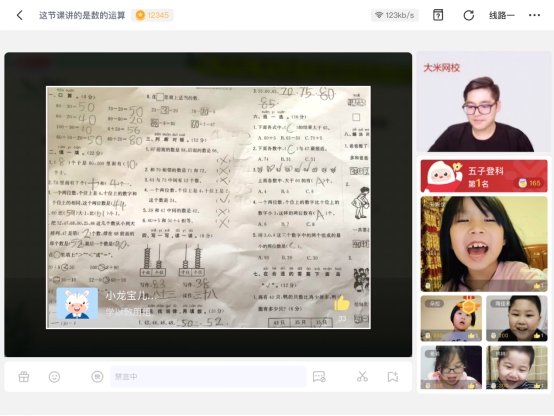Open 小龙宝儿 zebra avatar
The image size is (554, 416).
tap(77, 304)
